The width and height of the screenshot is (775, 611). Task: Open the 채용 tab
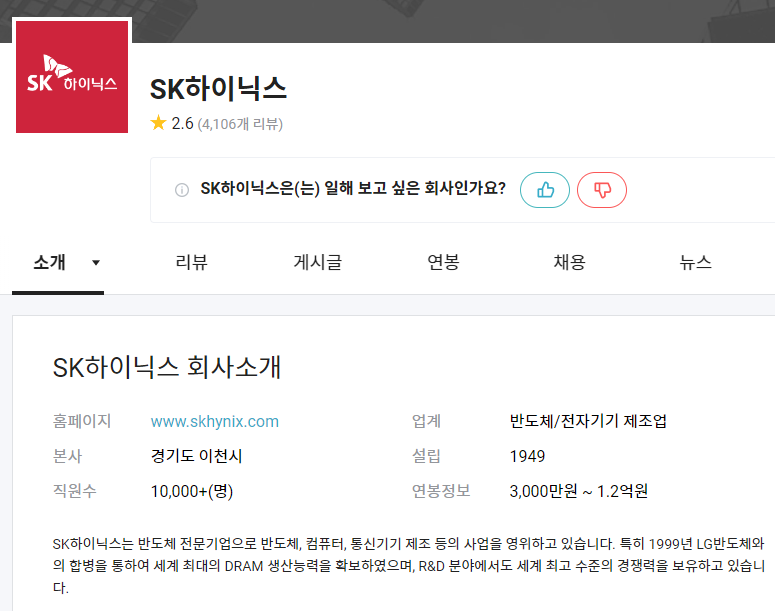tap(569, 262)
